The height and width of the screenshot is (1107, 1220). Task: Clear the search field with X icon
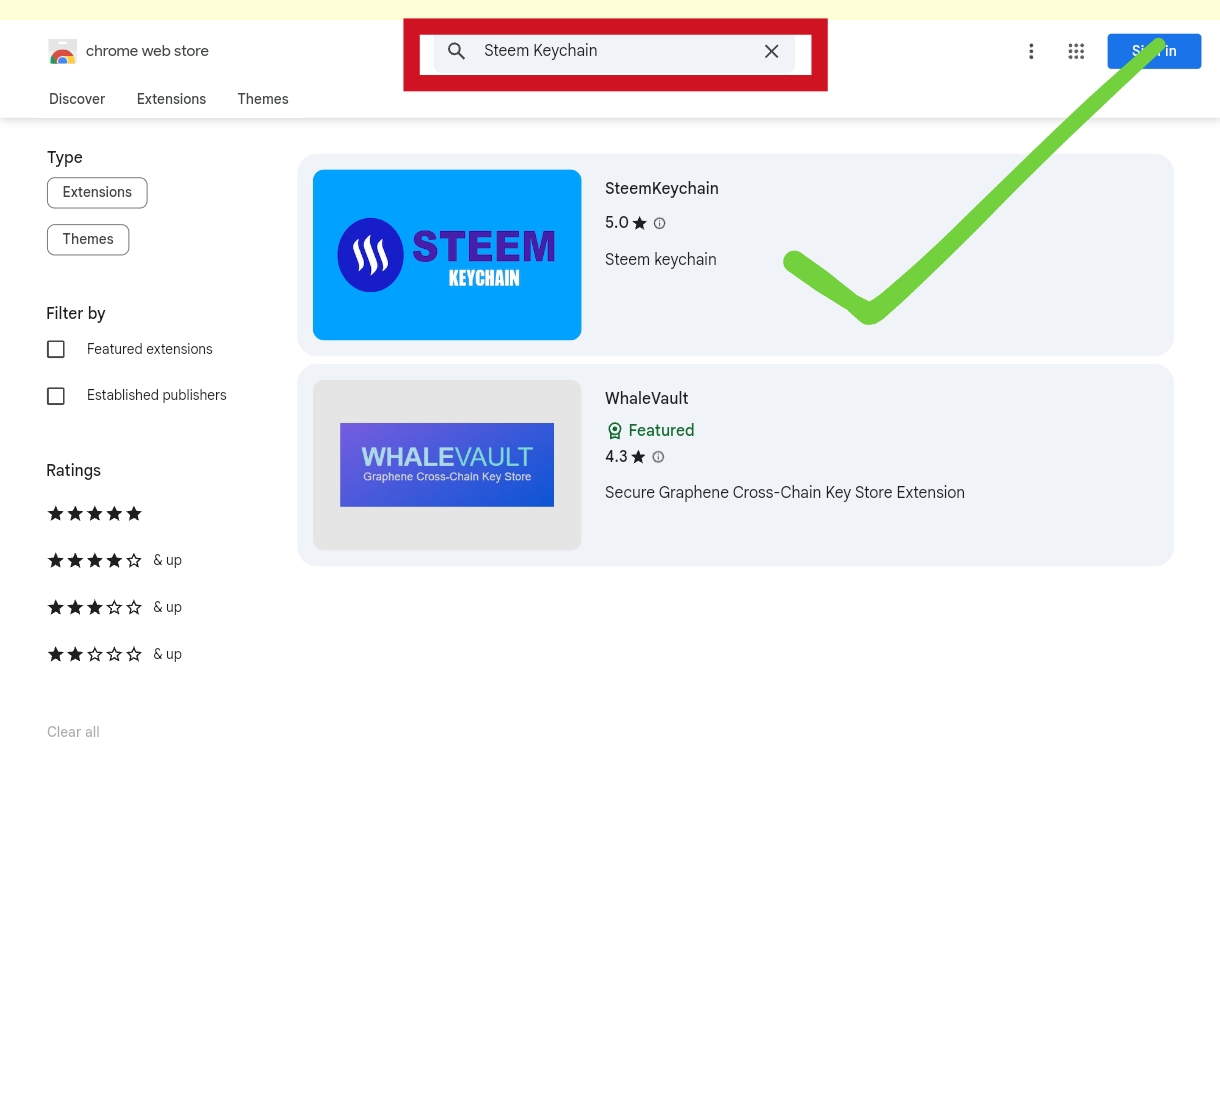click(x=771, y=51)
